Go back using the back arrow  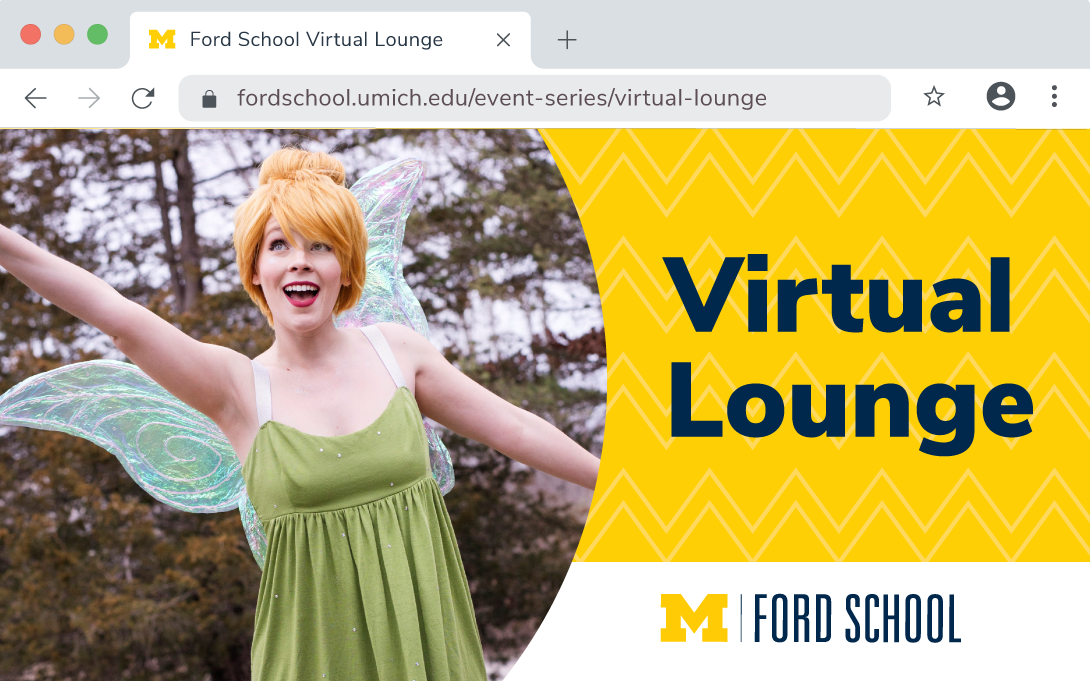[35, 98]
